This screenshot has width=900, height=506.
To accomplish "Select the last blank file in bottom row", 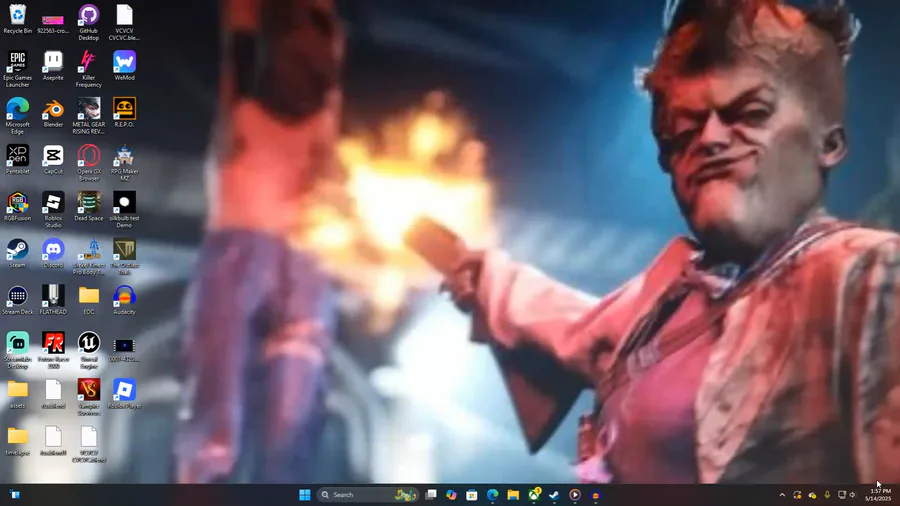I will click(88, 445).
